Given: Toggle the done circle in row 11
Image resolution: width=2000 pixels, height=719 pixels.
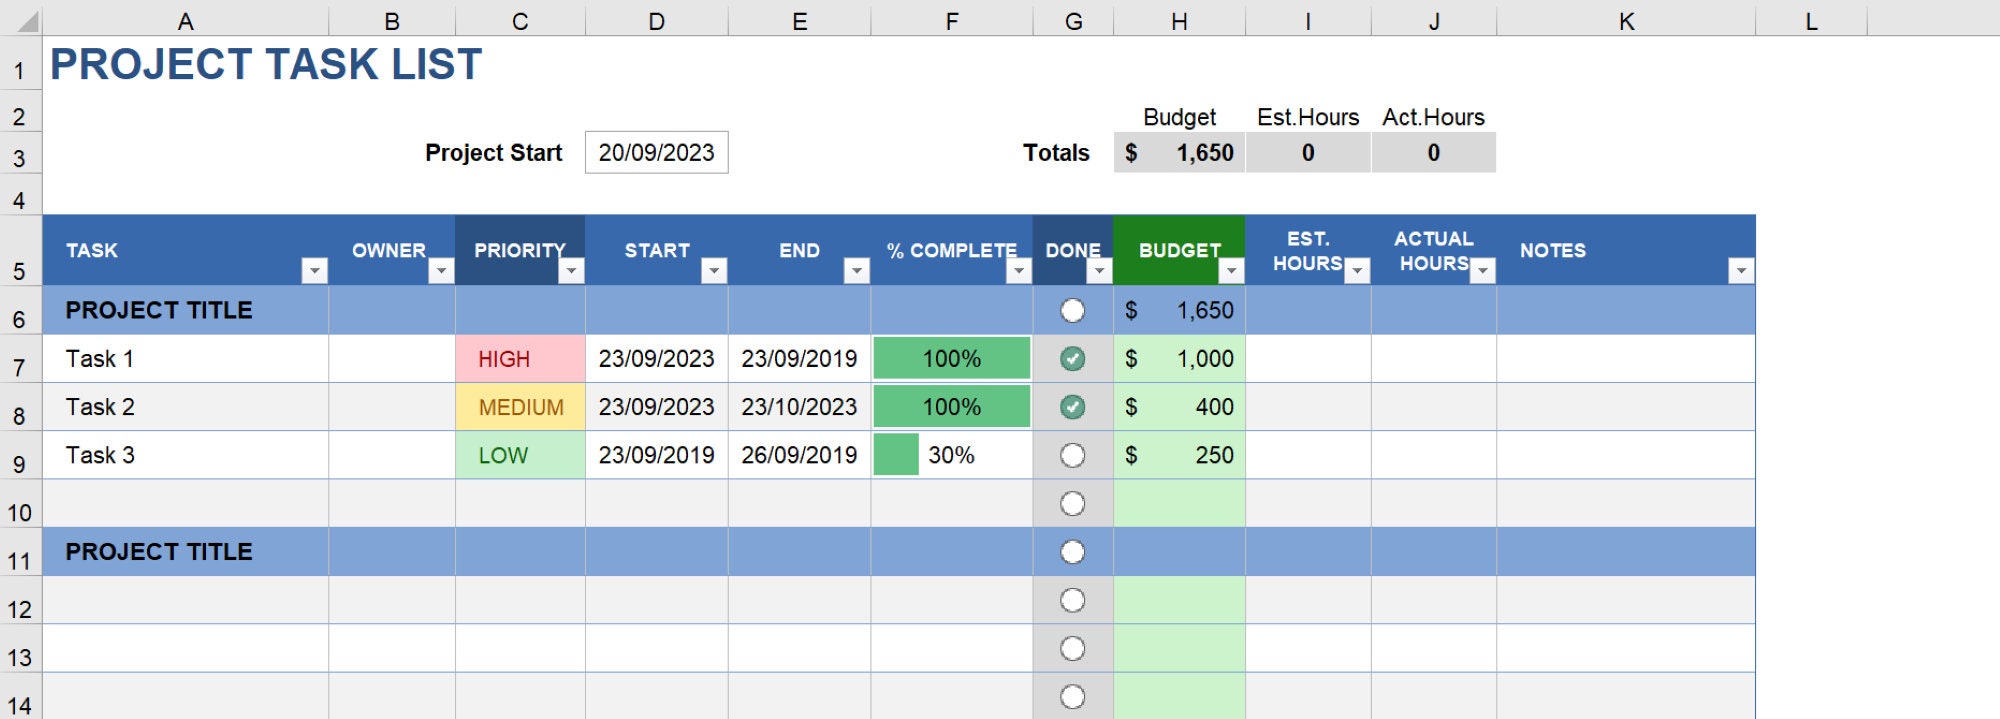Looking at the screenshot, I should 1073,552.
